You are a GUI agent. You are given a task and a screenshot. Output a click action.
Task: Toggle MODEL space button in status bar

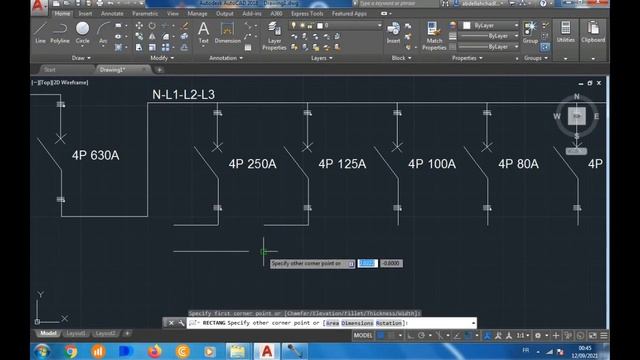[362, 336]
